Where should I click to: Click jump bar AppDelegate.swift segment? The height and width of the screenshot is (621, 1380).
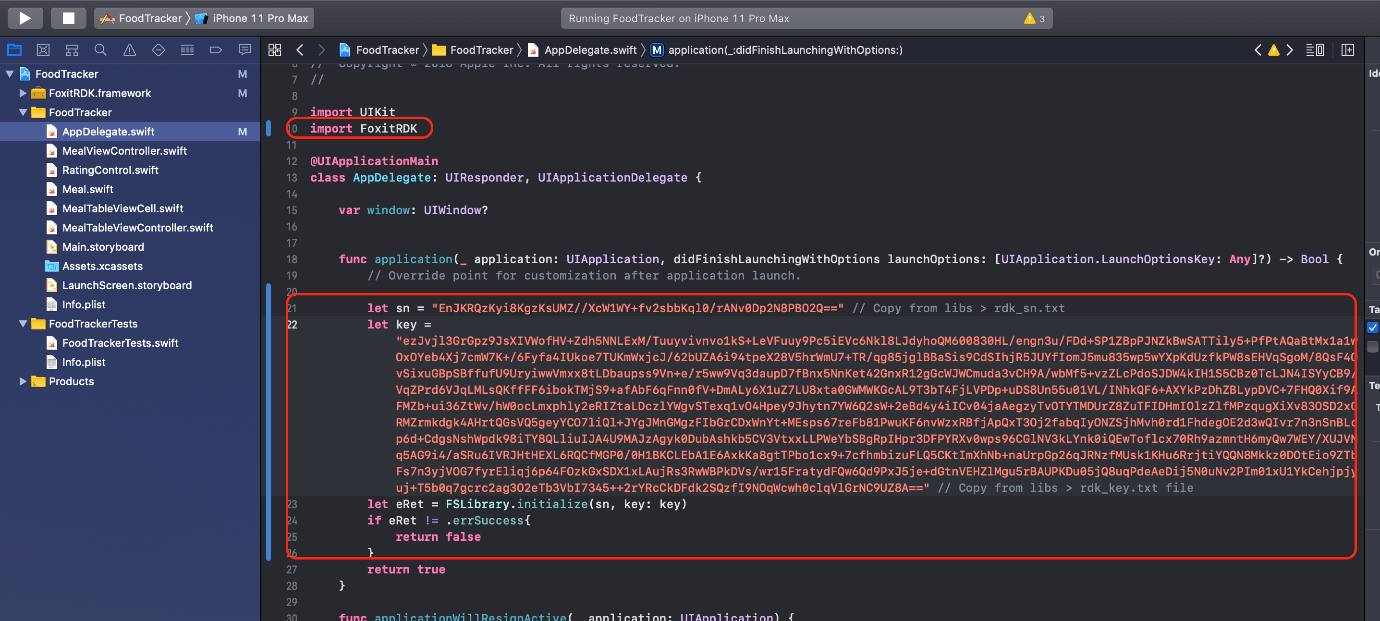pyautogui.click(x=582, y=49)
